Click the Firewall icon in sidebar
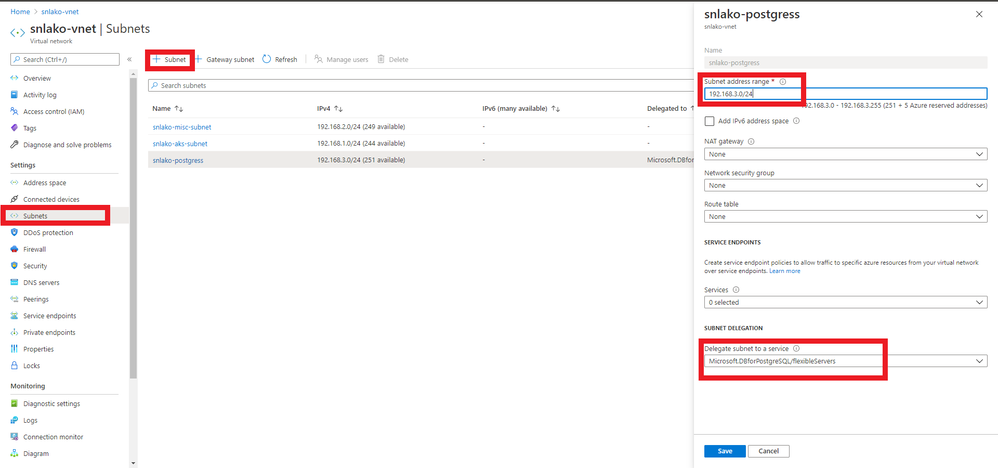 pos(14,249)
